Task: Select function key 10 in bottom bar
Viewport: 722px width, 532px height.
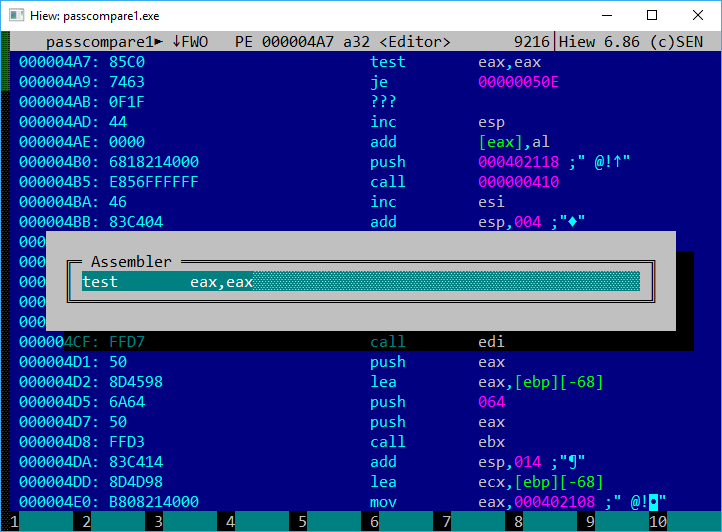Action: [x=685, y=521]
